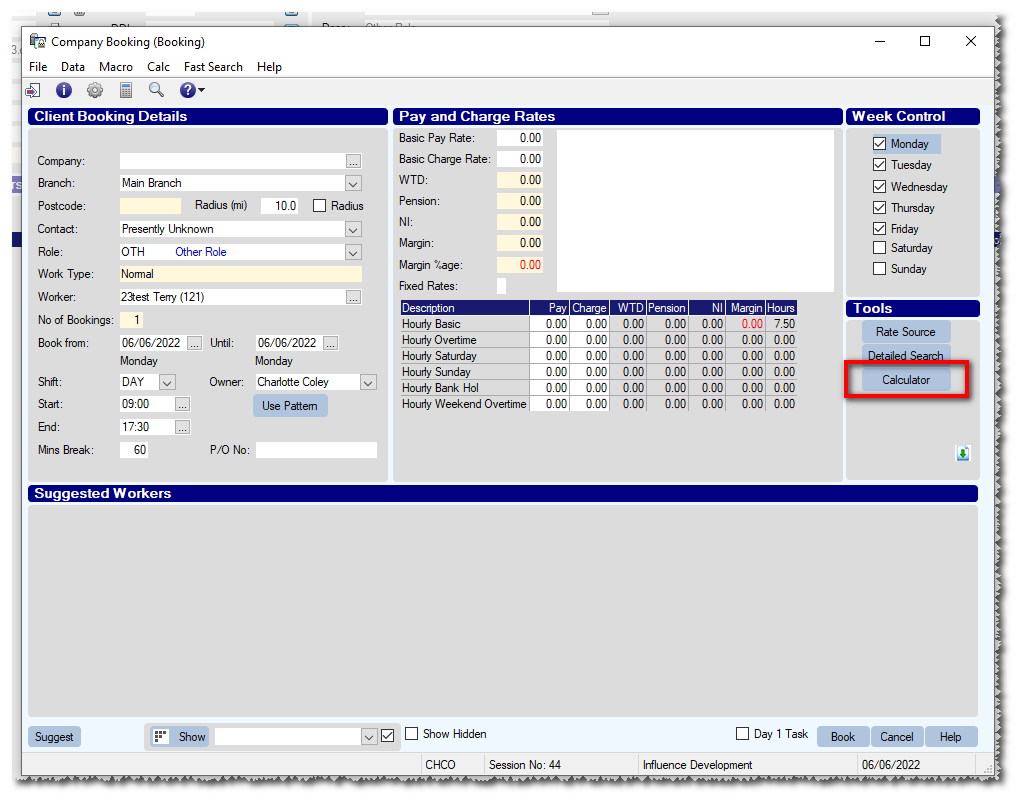Open the Until date picker

tap(330, 343)
